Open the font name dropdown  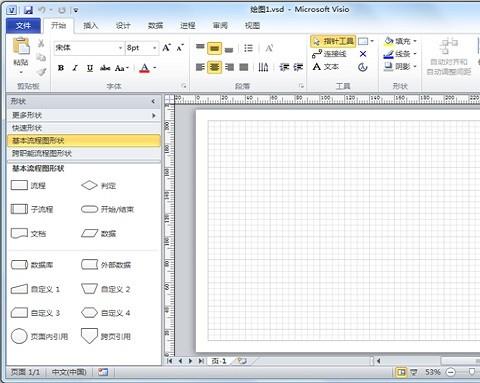click(x=120, y=48)
